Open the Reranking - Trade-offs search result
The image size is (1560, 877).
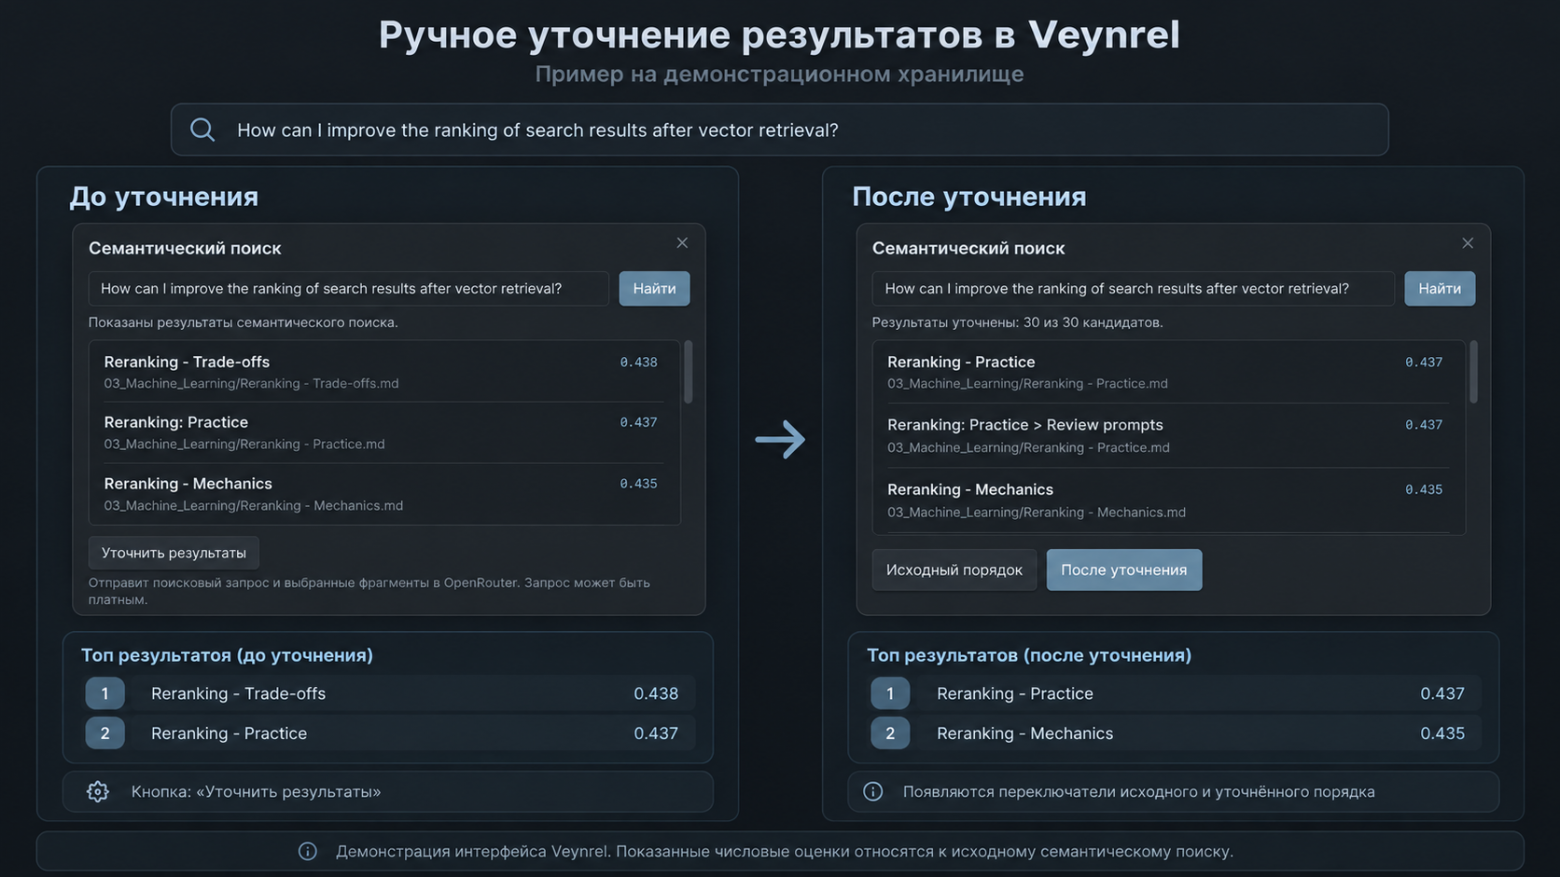pos(384,372)
